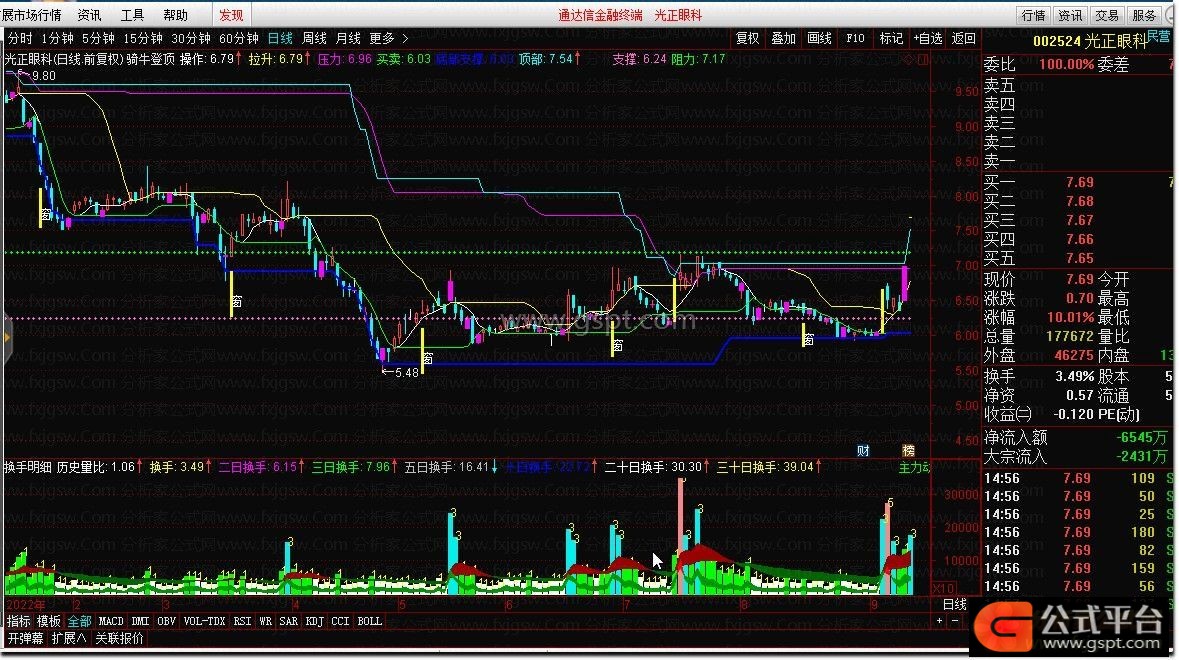Viewport: 1179px width, 660px height.
Task: Switch to the MACD indicator
Action: pos(111,621)
